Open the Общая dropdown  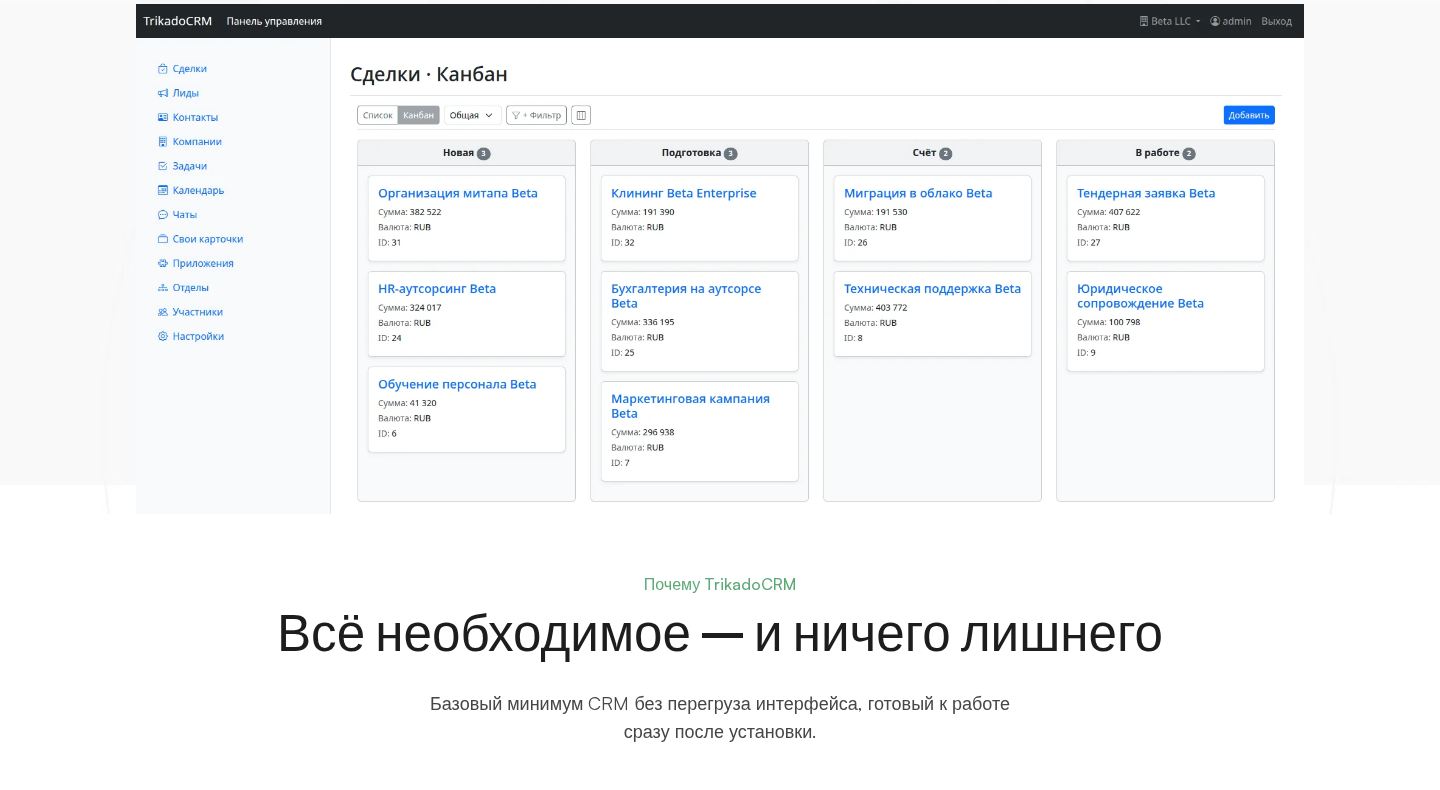pos(473,115)
